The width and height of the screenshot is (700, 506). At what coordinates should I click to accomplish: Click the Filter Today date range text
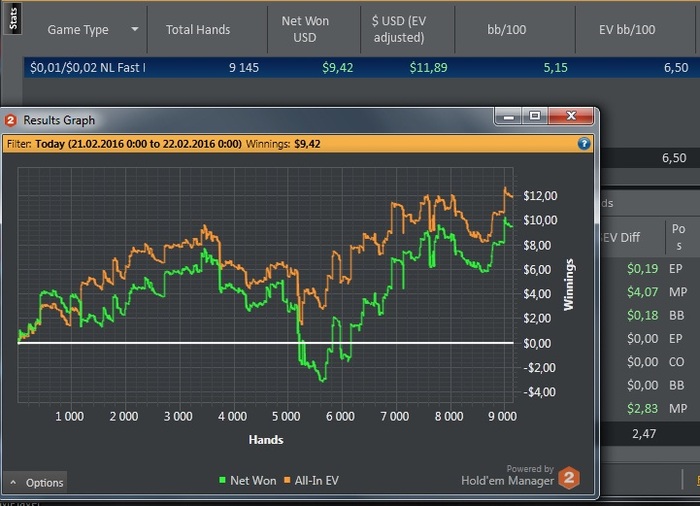tap(138, 144)
